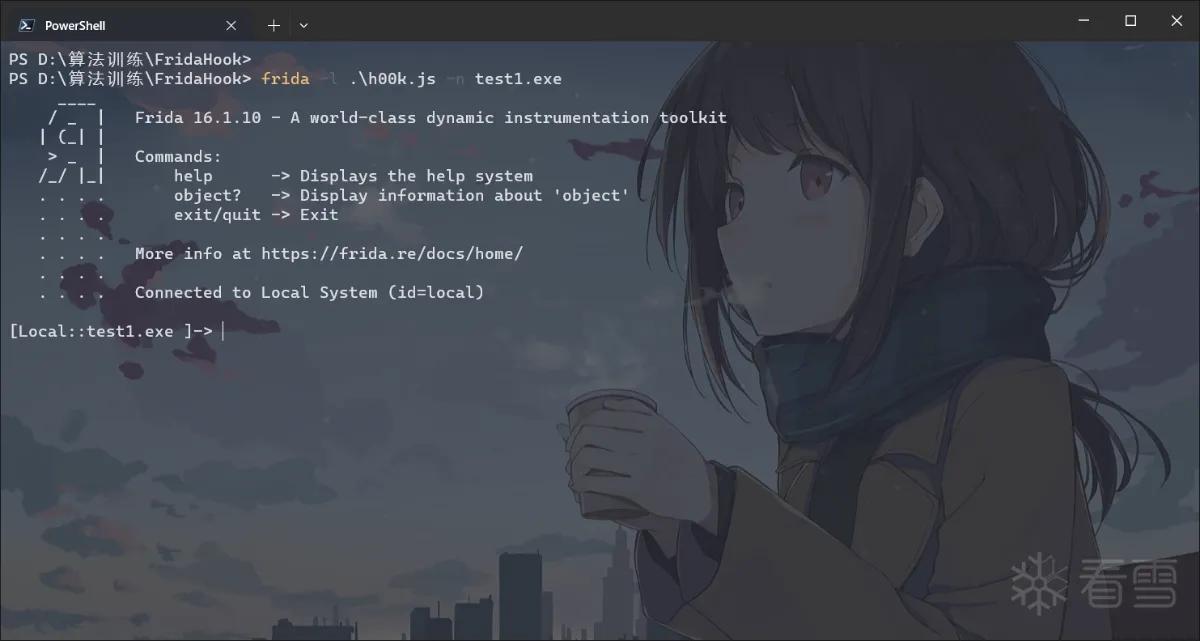
Task: Click the yellow 'frida' command word
Action: click(x=285, y=78)
